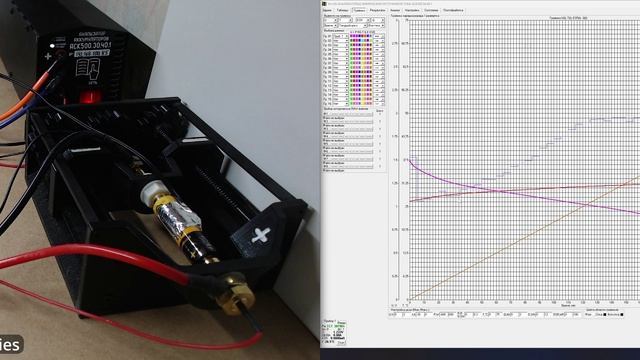Image resolution: width=640 pixels, height=360 pixels.
Task: Click the application icon in the title bar
Action: [324, 4]
